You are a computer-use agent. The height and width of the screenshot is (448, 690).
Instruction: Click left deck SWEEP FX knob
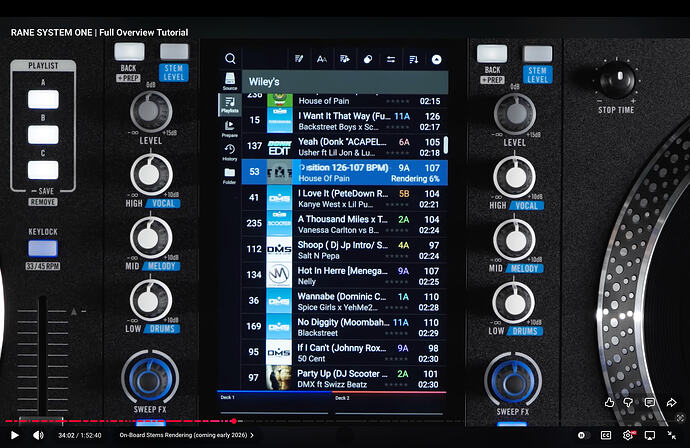(x=150, y=378)
